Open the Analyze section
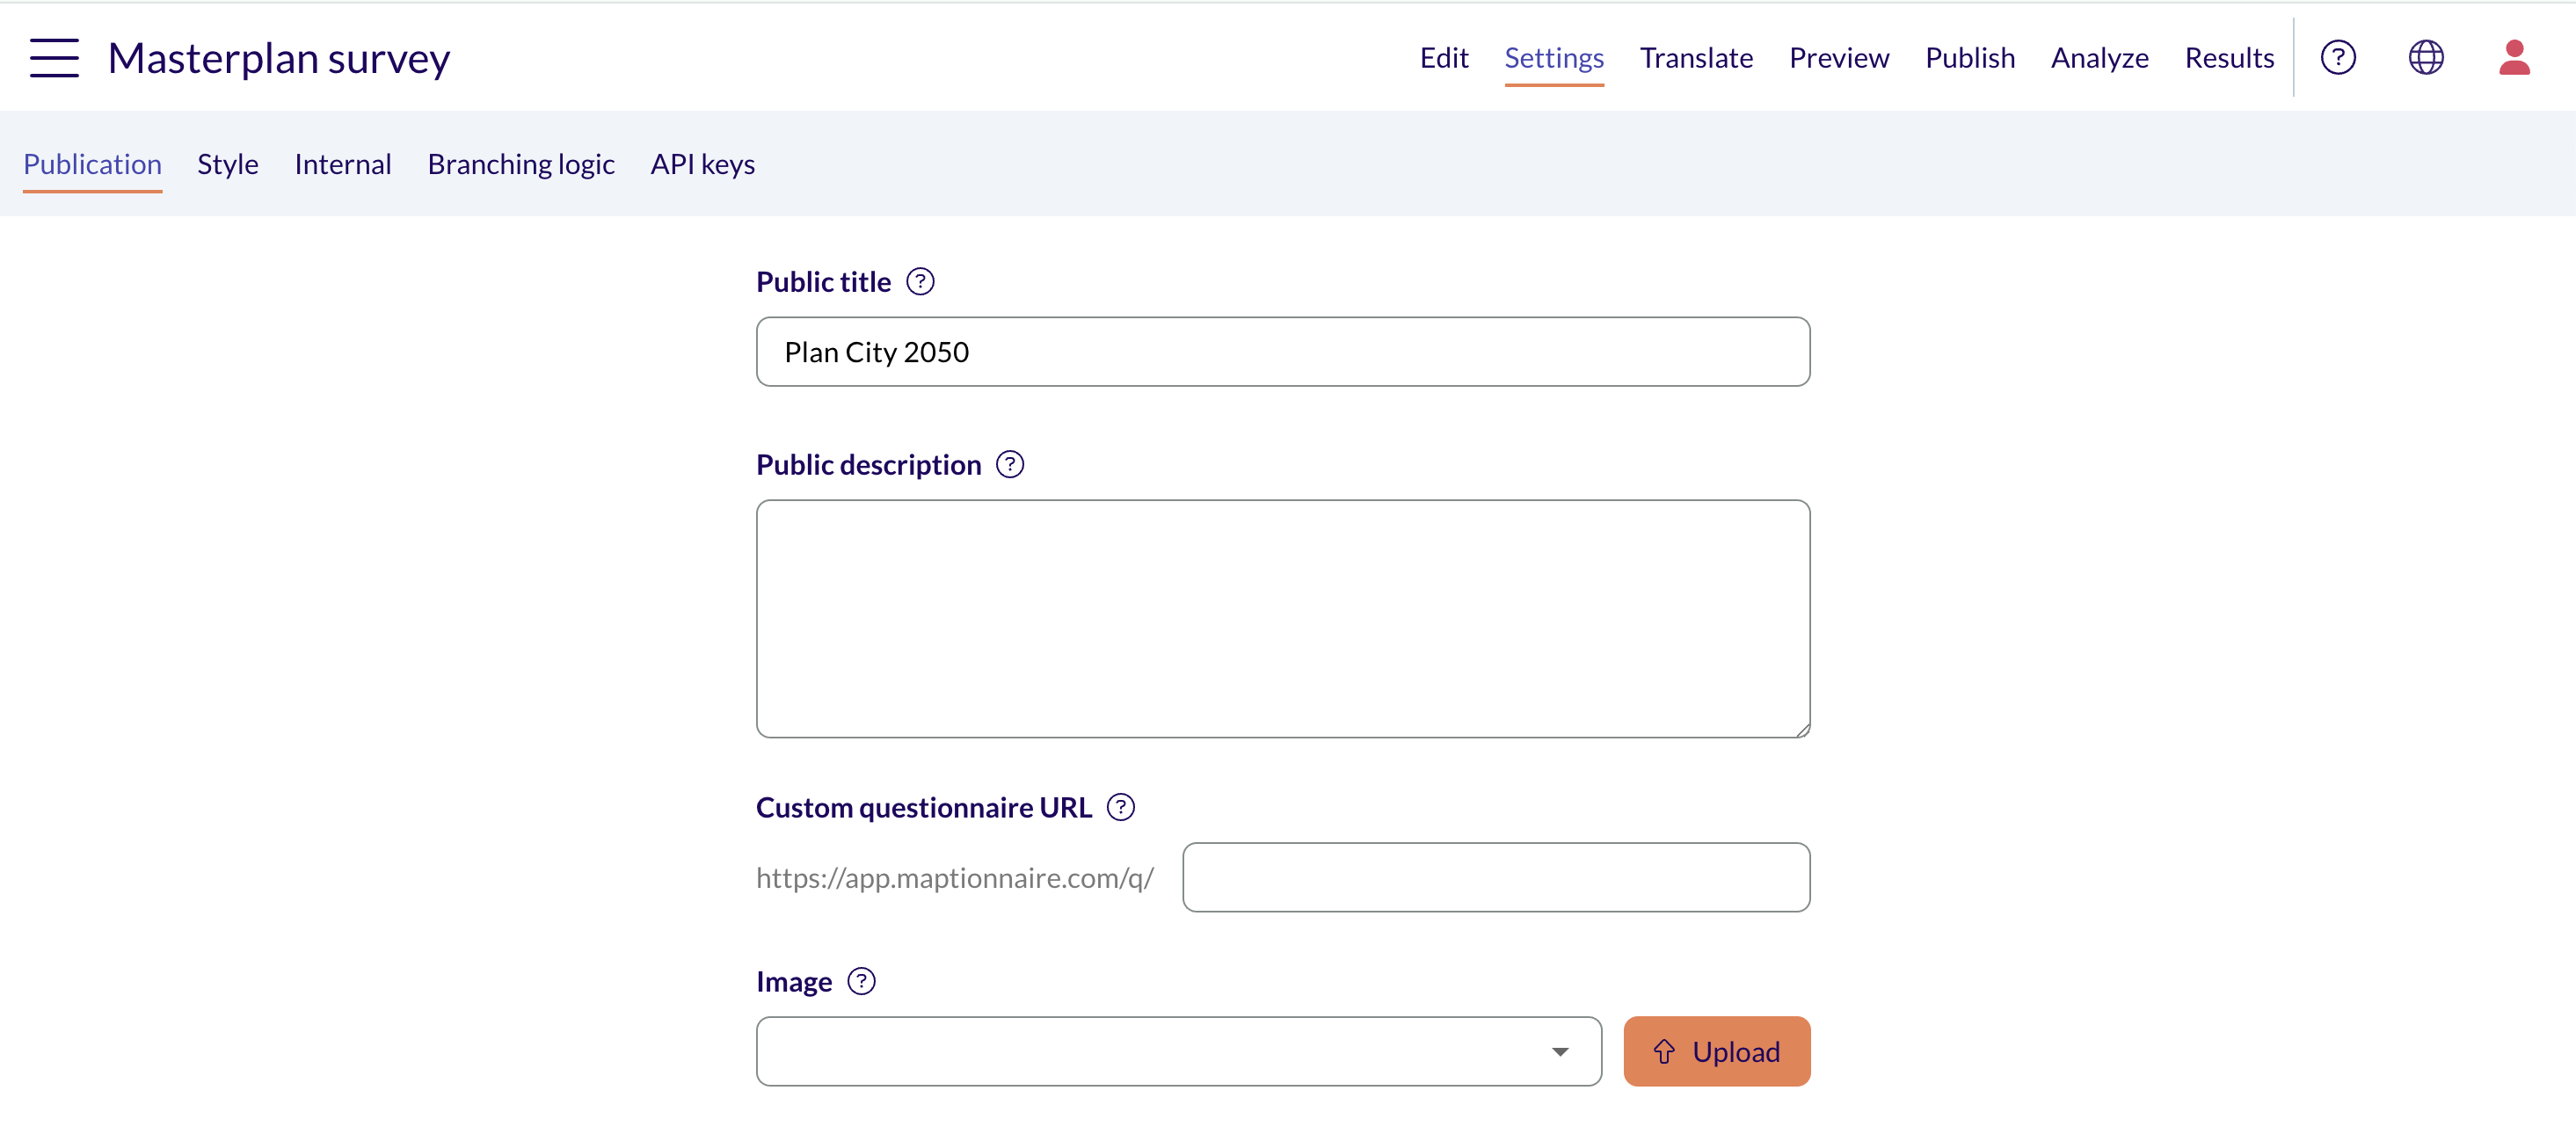Viewport: 2576px width, 1127px height. click(x=2100, y=58)
